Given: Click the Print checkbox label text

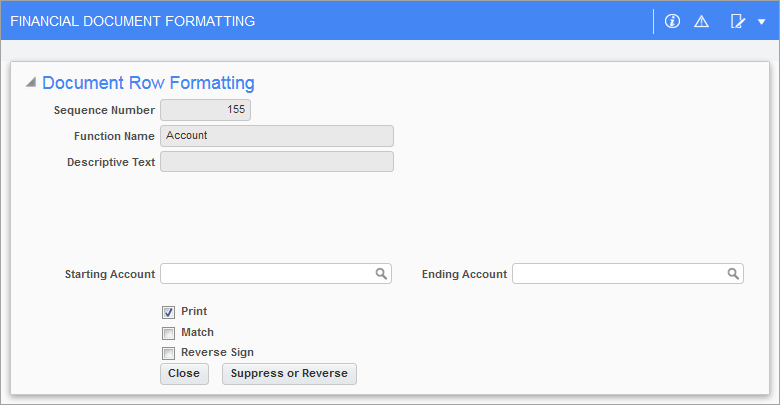Looking at the screenshot, I should 194,311.
